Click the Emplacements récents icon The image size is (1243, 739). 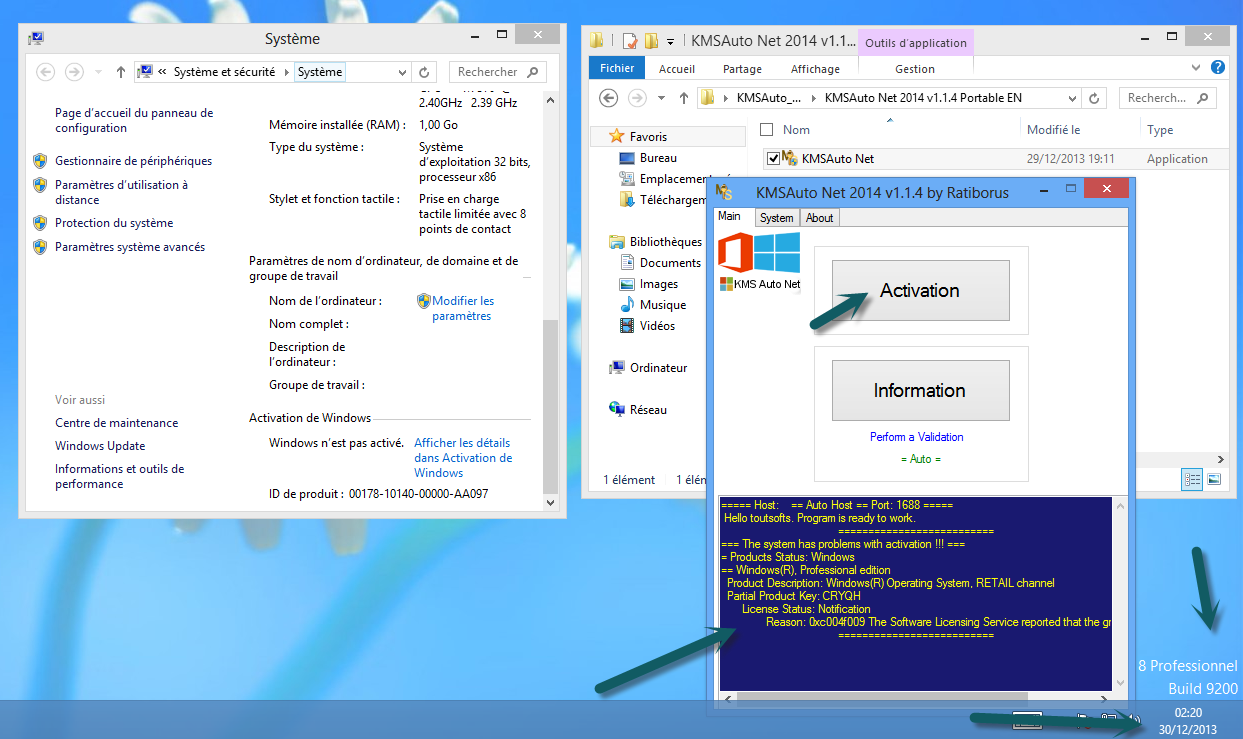tap(627, 178)
